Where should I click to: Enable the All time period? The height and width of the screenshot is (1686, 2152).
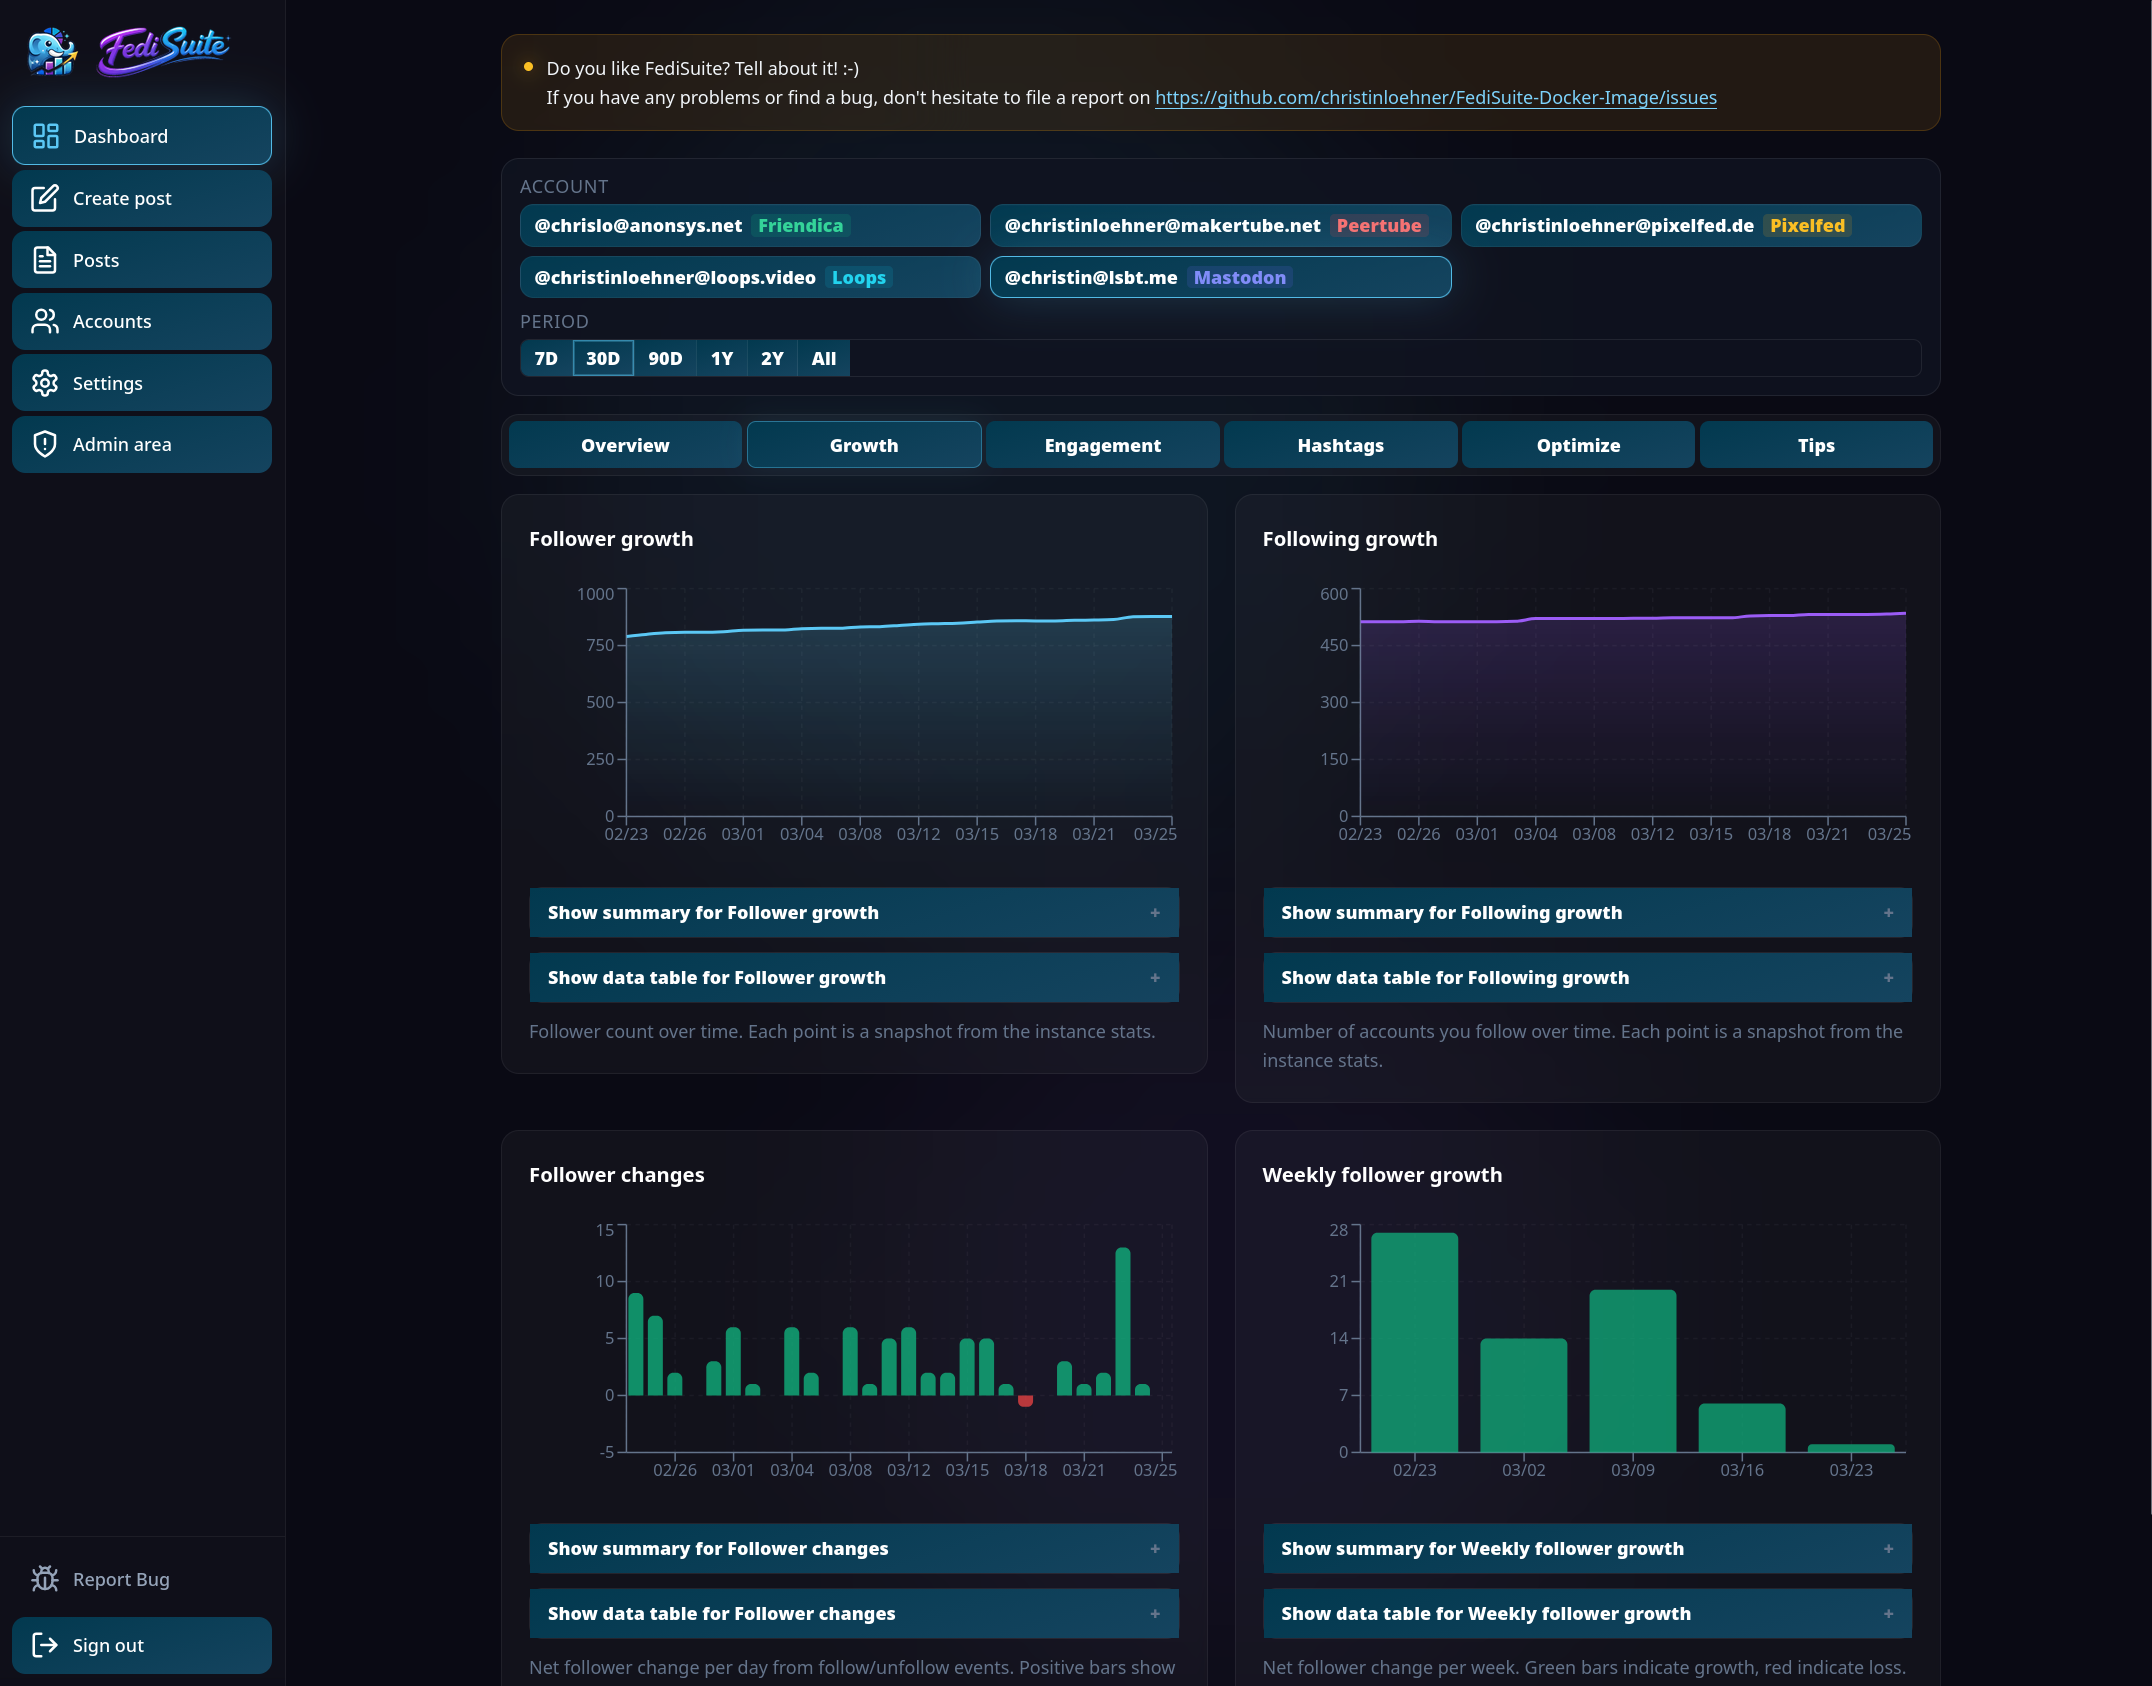(823, 358)
